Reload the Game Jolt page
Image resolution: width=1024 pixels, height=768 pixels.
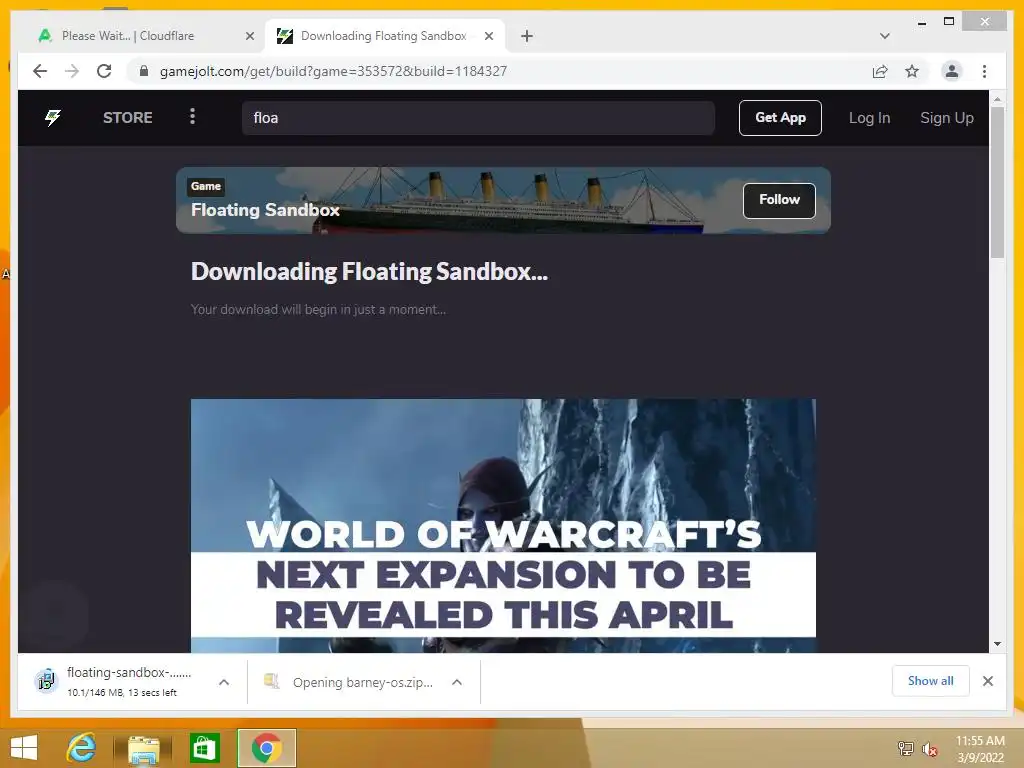pos(104,71)
